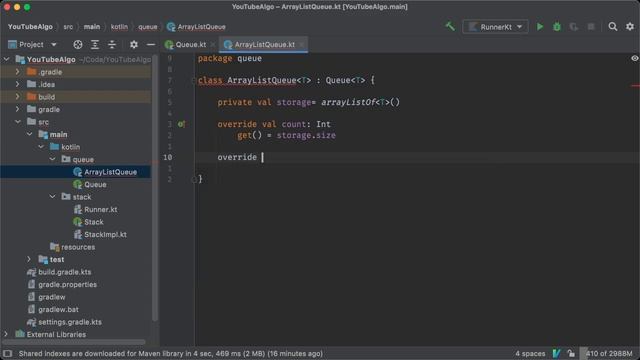Click the override gutter icon beside count
Image resolution: width=640 pixels, height=360 pixels.
click(181, 124)
